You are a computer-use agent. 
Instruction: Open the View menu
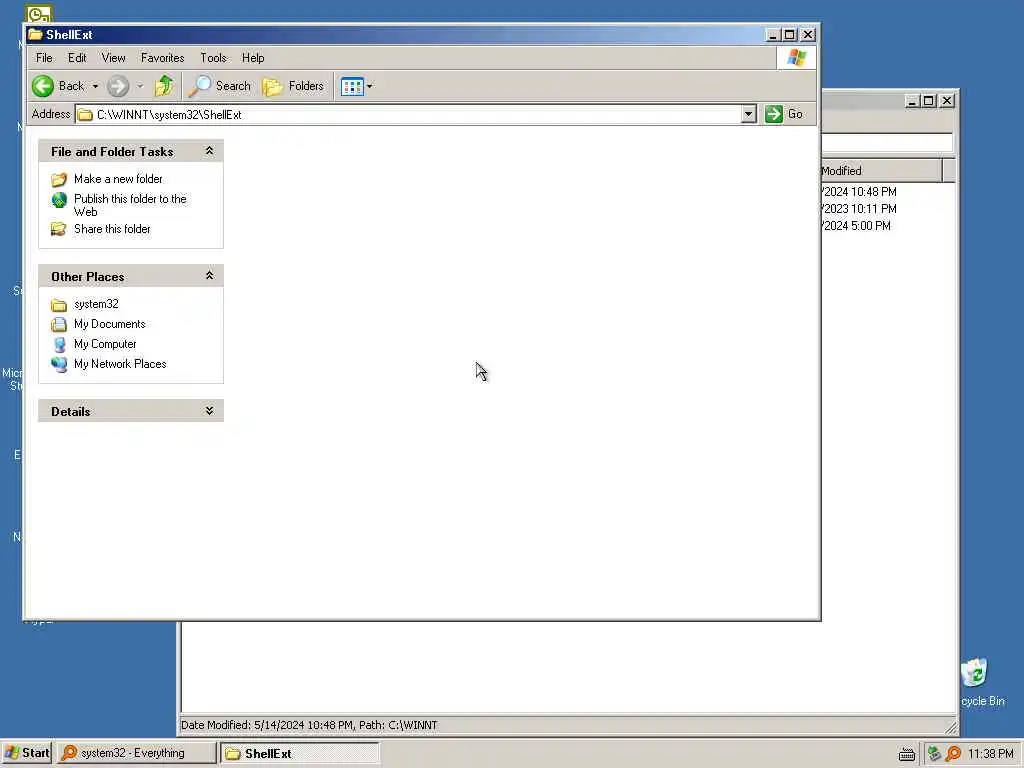click(x=113, y=57)
